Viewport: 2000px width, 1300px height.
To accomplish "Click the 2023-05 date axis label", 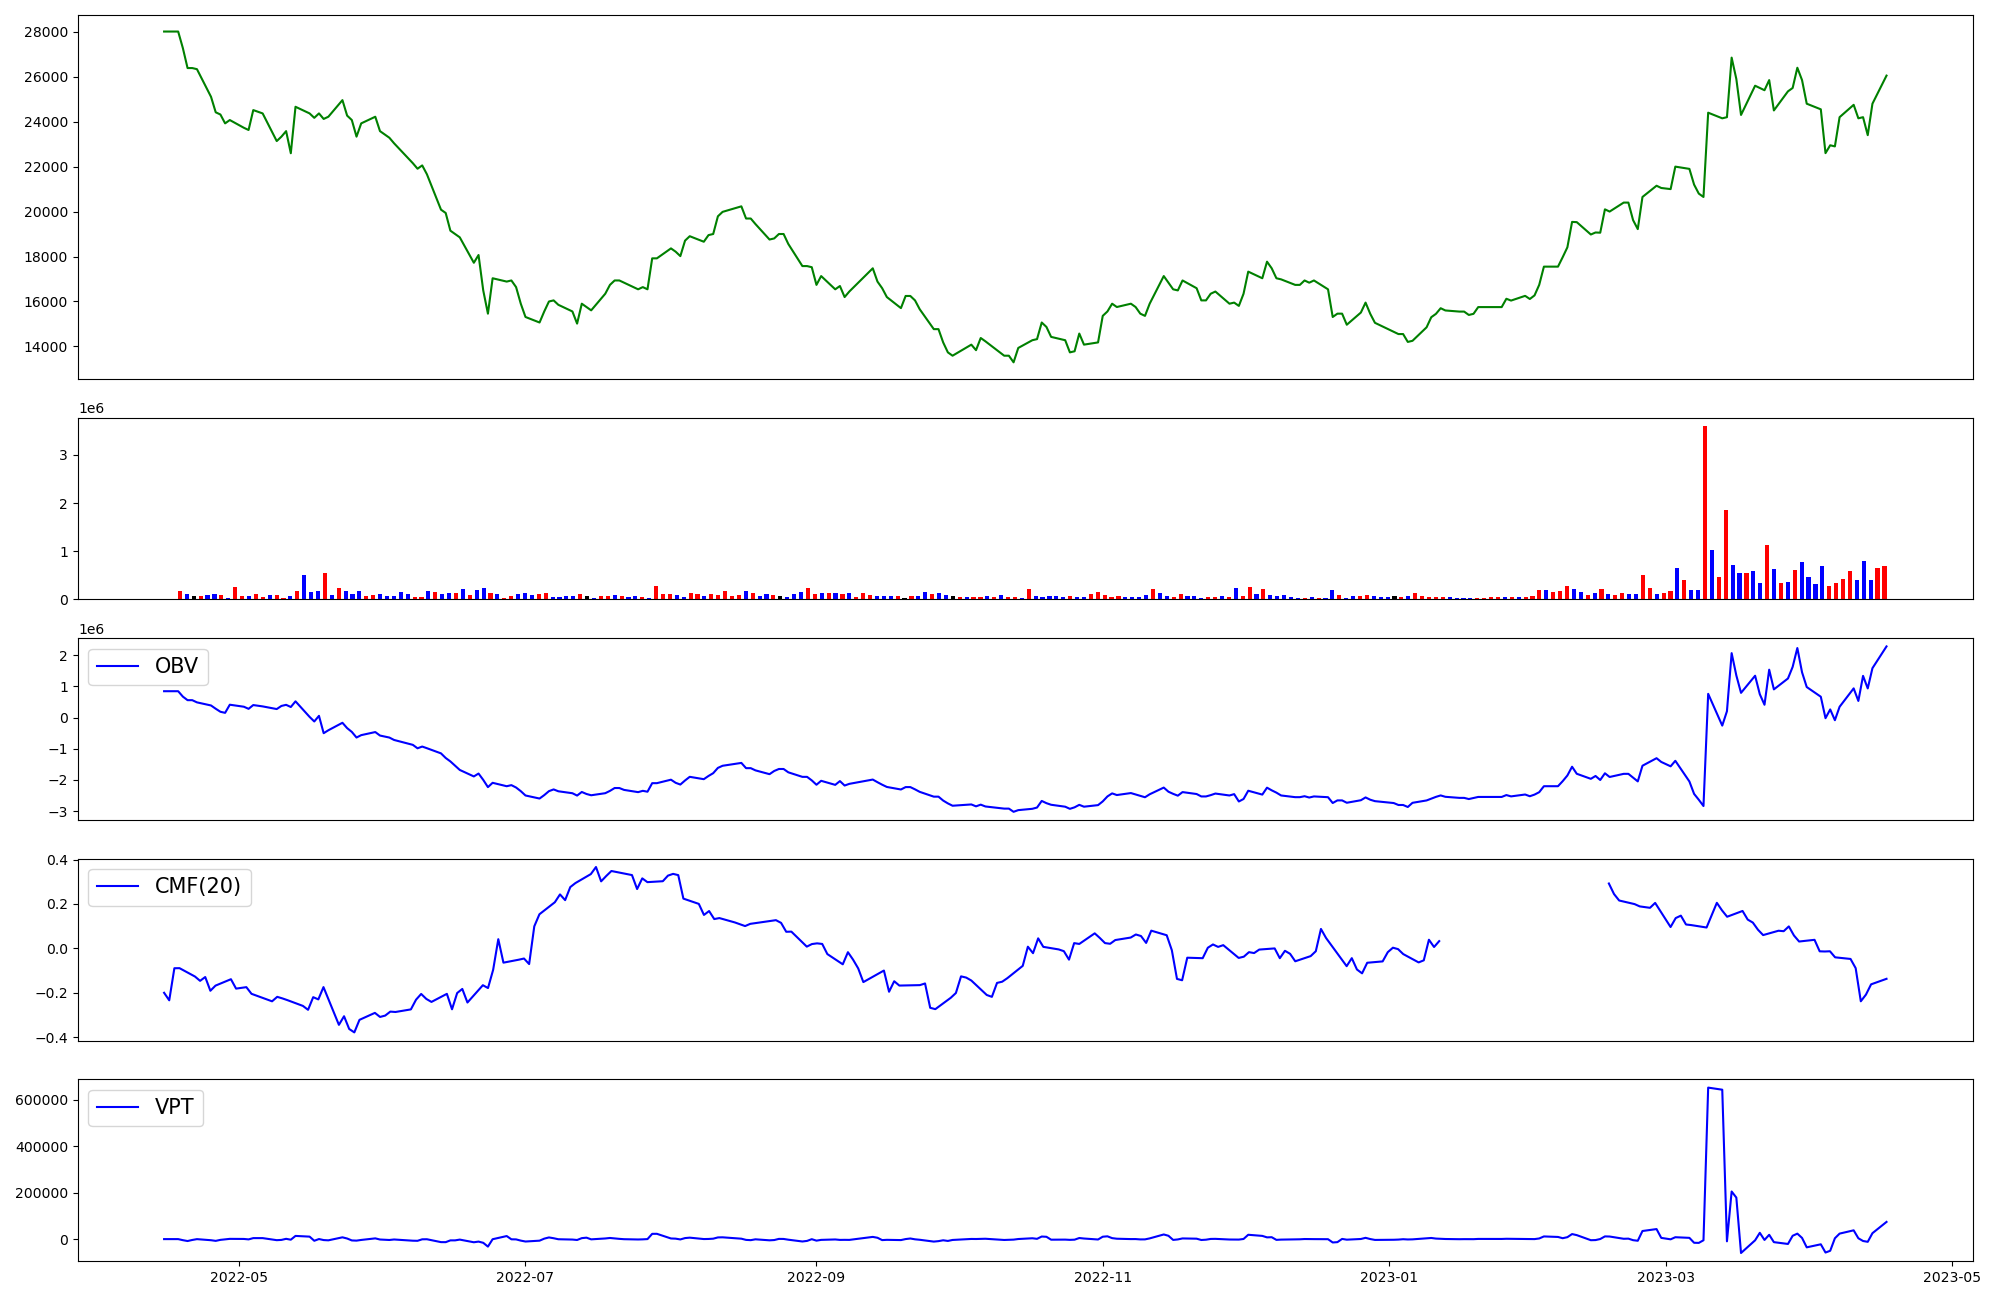I will 1952,1277.
